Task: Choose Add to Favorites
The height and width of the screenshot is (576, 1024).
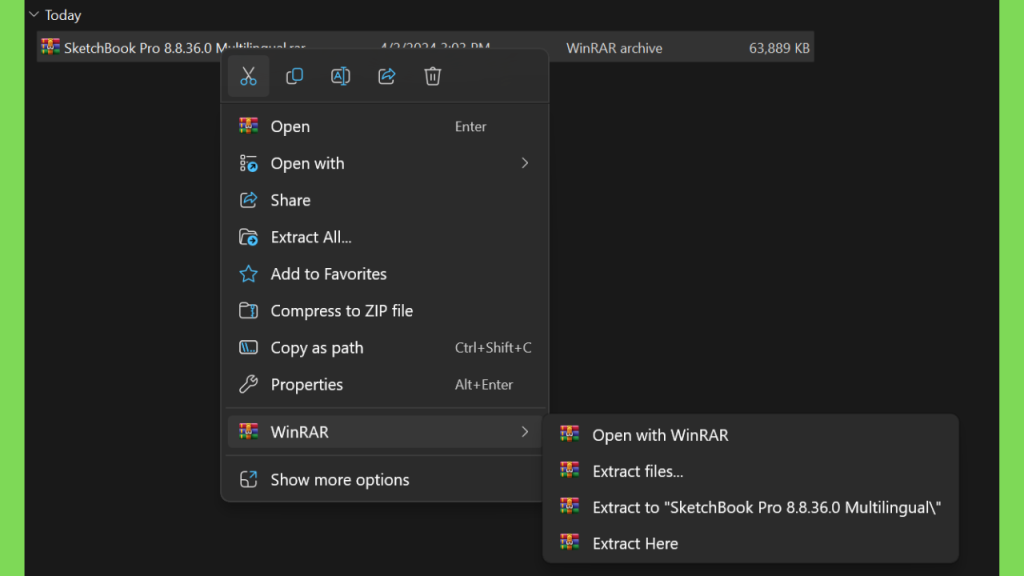Action: click(x=385, y=274)
